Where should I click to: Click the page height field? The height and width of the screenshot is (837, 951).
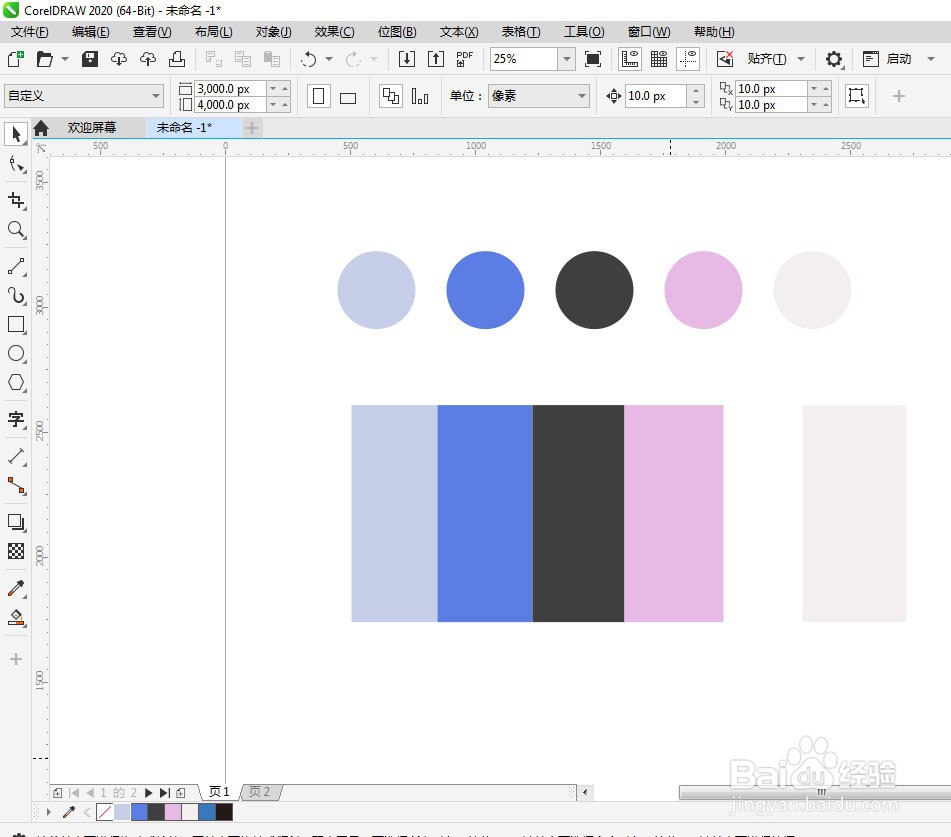230,104
